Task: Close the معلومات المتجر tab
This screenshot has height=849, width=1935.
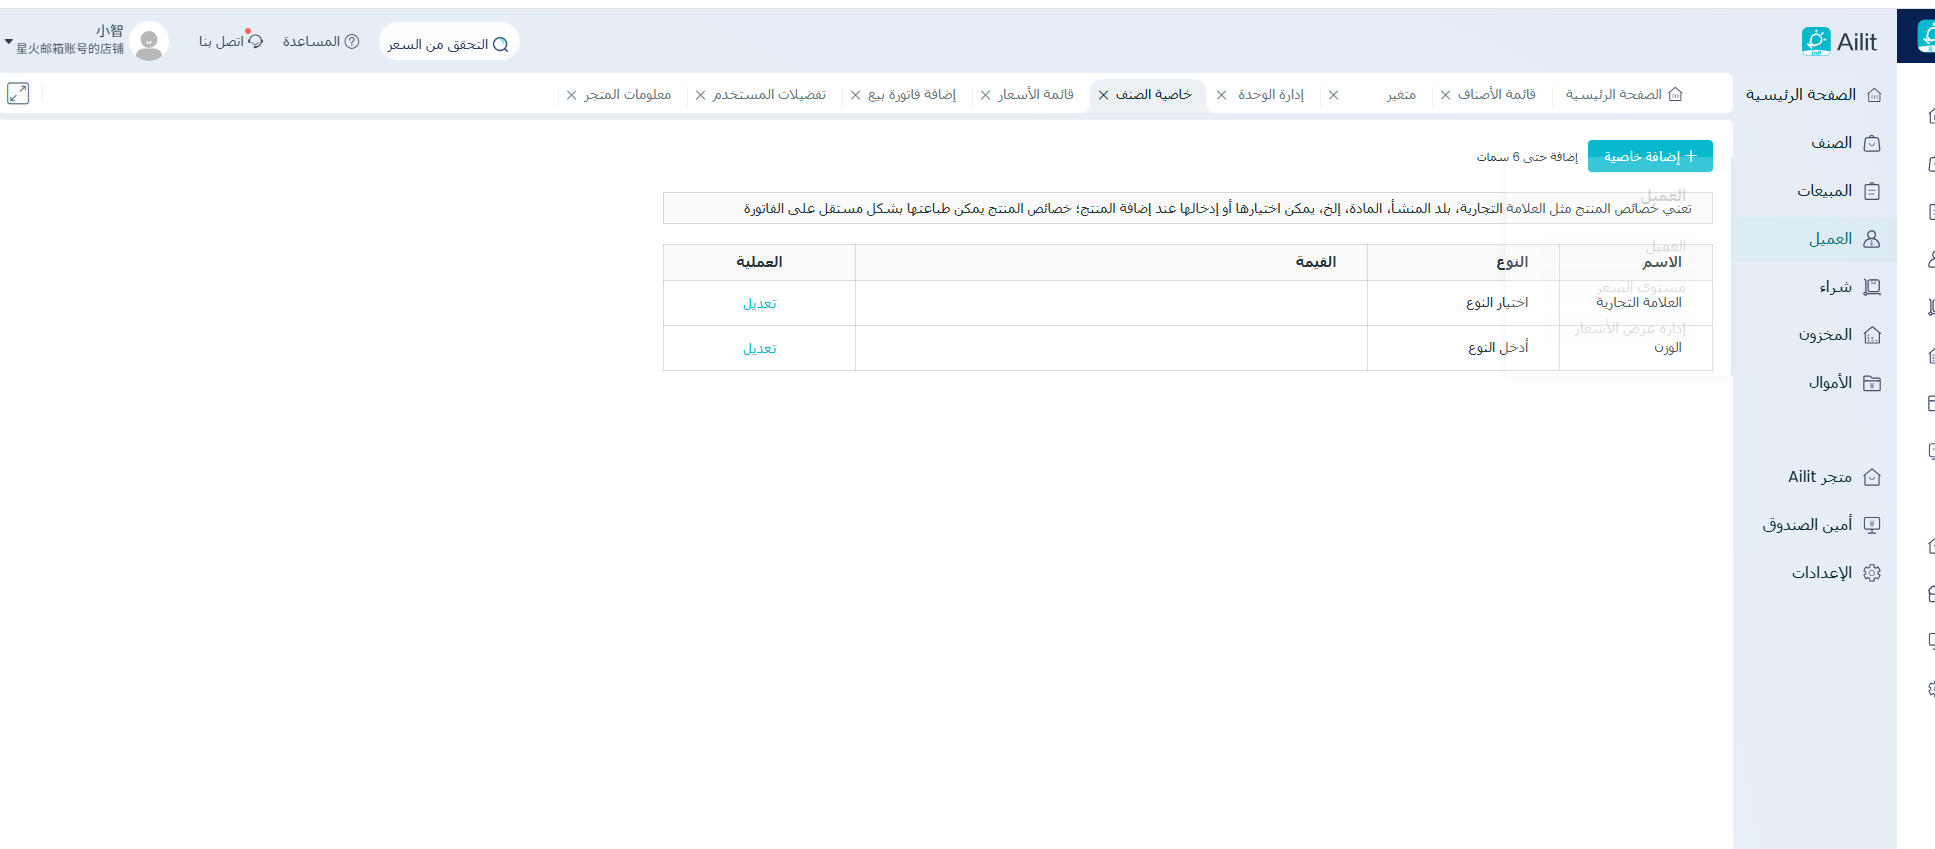Action: (x=571, y=95)
